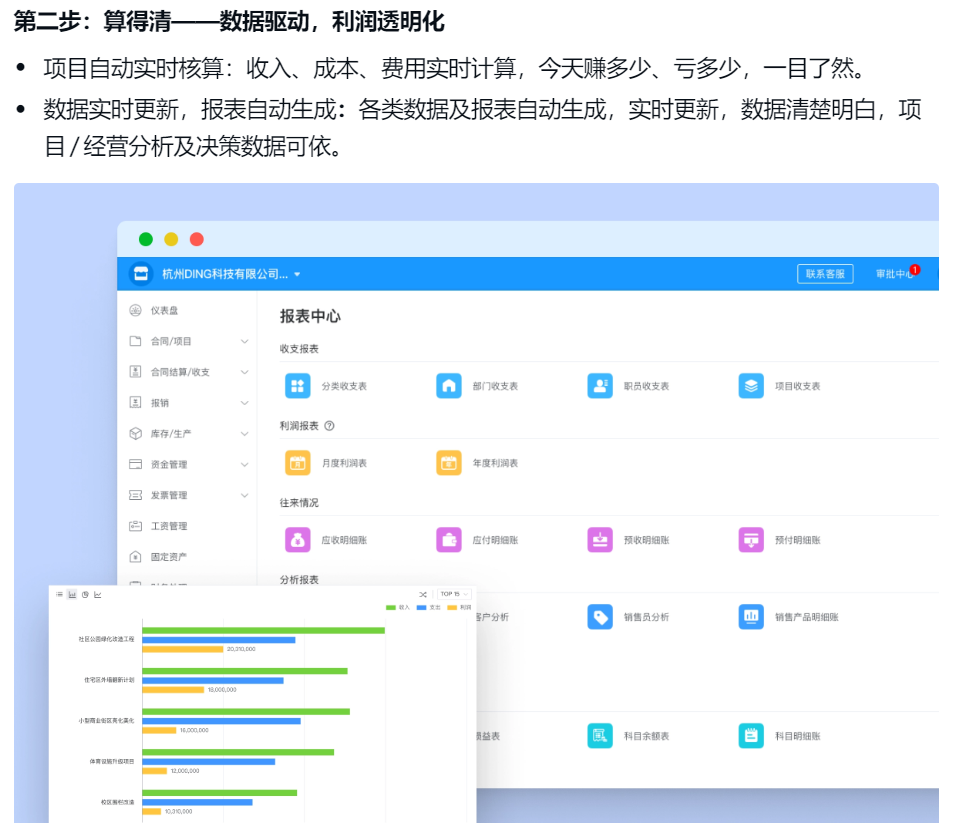This screenshot has width=964, height=835.
Task: Switch chart to list view icon
Action: point(60,594)
